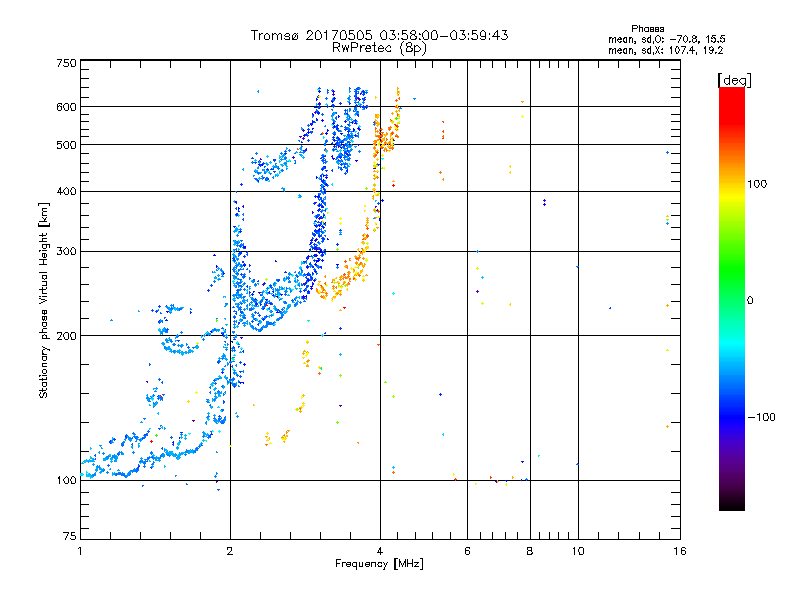Click the Frequency [MHz] axis label
This screenshot has width=800, height=600.
pos(379,564)
